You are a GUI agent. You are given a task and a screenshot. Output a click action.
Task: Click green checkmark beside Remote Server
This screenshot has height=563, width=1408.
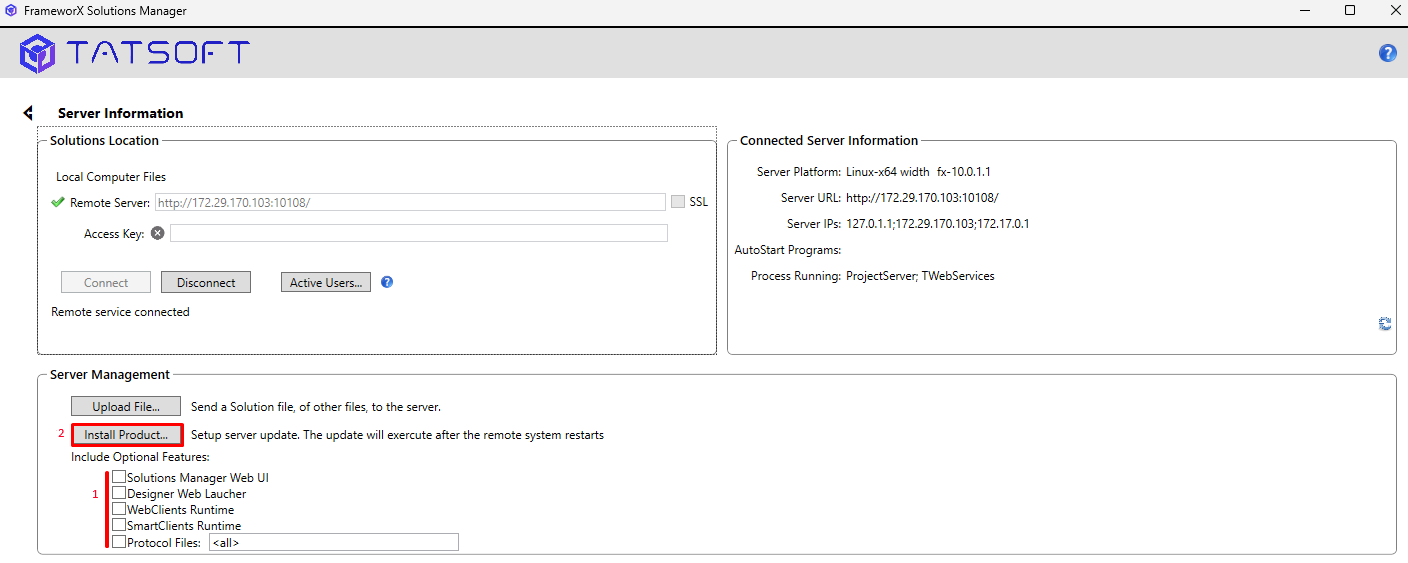58,202
